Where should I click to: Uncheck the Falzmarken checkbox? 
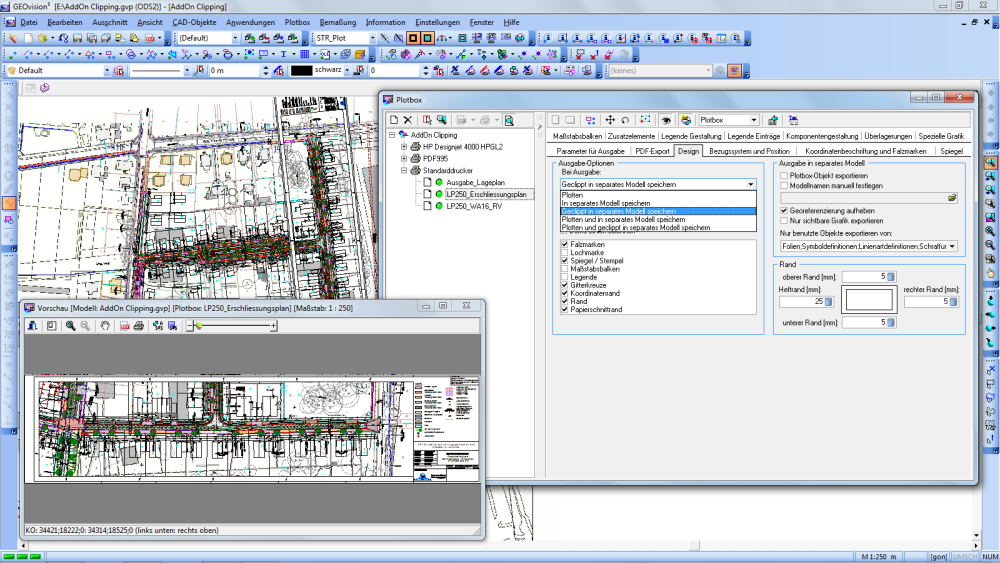click(565, 244)
